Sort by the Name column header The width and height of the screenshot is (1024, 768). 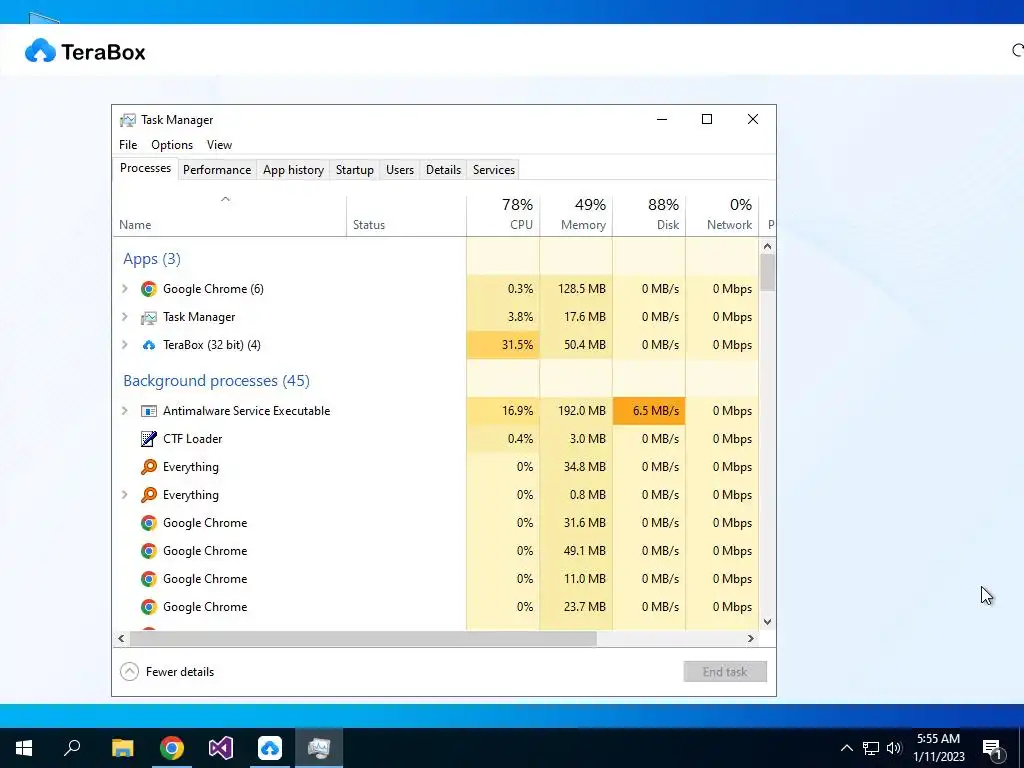(x=229, y=216)
